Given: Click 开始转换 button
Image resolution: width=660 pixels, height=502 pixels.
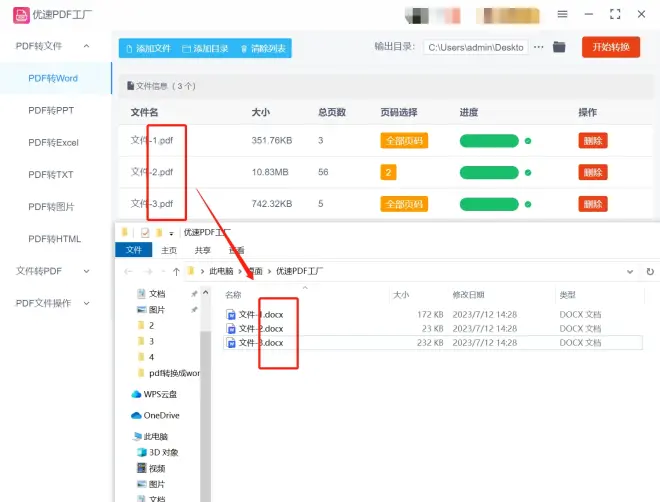Looking at the screenshot, I should tap(611, 47).
